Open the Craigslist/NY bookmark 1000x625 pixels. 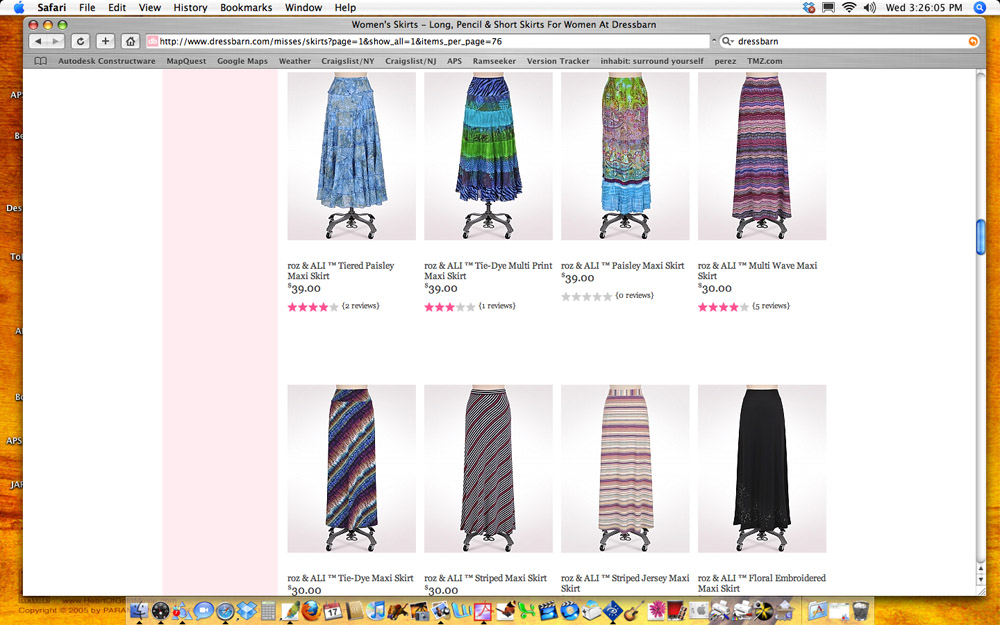[x=348, y=61]
